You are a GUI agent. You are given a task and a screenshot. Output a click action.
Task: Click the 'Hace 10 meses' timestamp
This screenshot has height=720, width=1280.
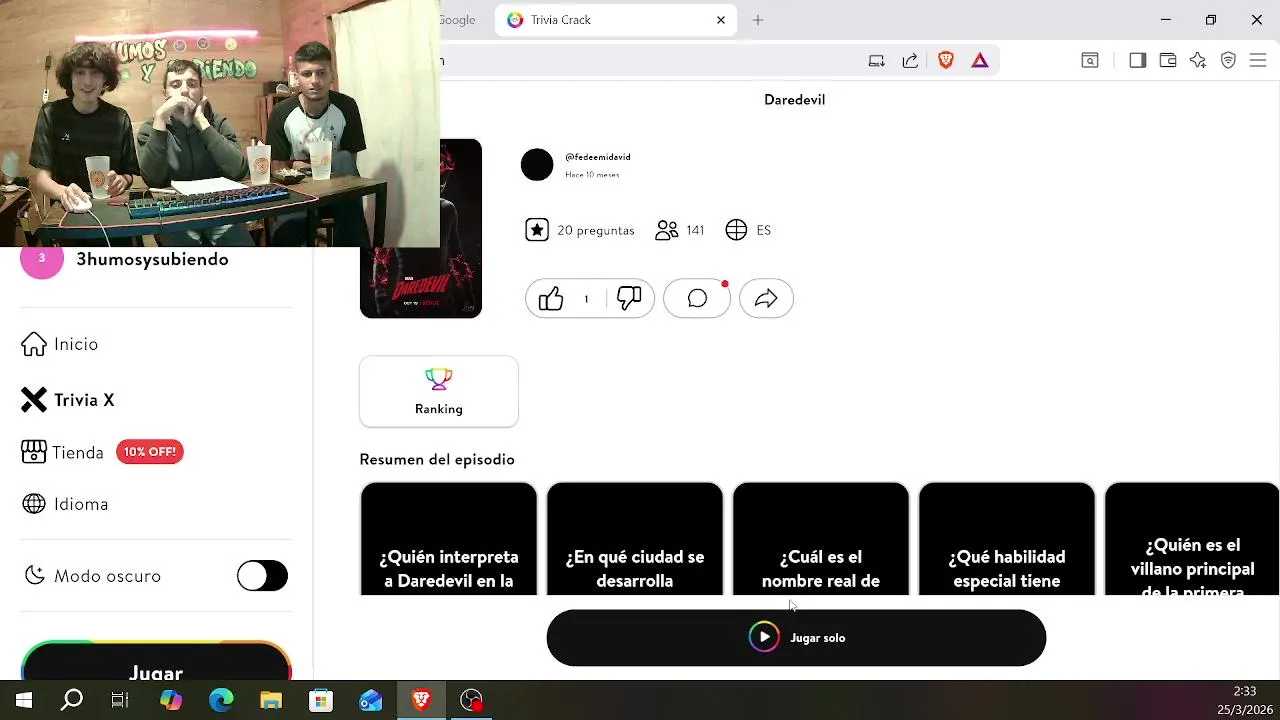click(x=592, y=175)
